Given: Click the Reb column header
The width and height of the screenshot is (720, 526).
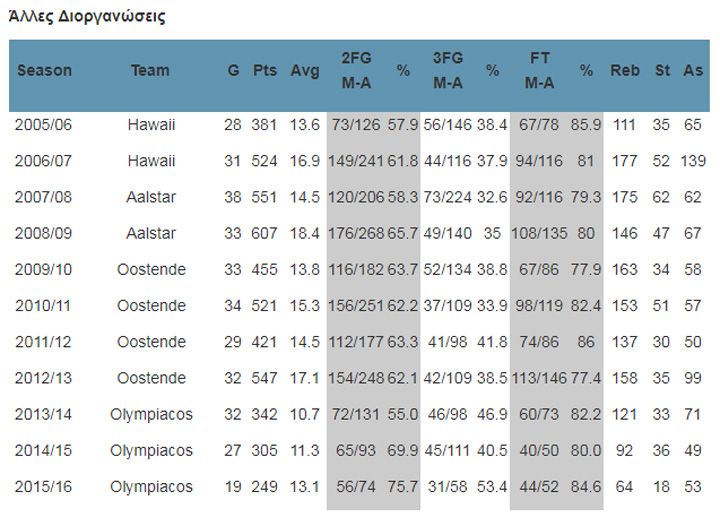Looking at the screenshot, I should [x=625, y=71].
